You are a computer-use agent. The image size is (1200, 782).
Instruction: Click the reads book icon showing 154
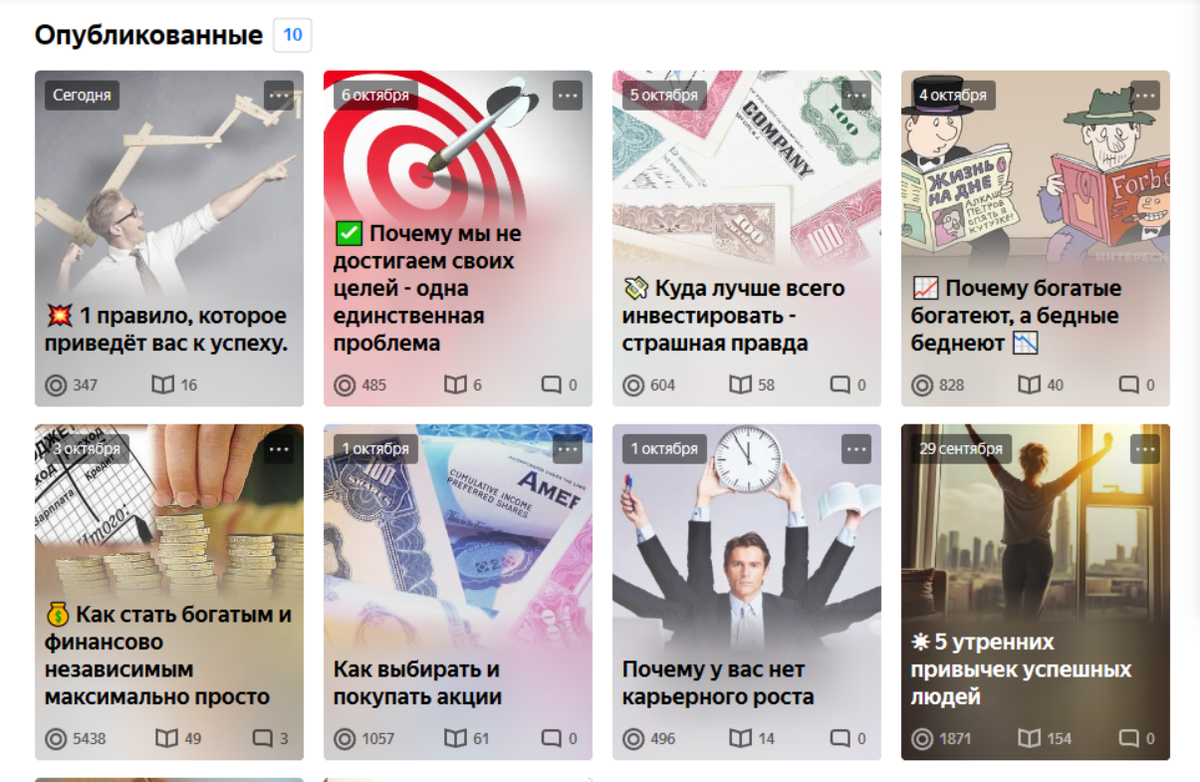pyautogui.click(x=1029, y=739)
